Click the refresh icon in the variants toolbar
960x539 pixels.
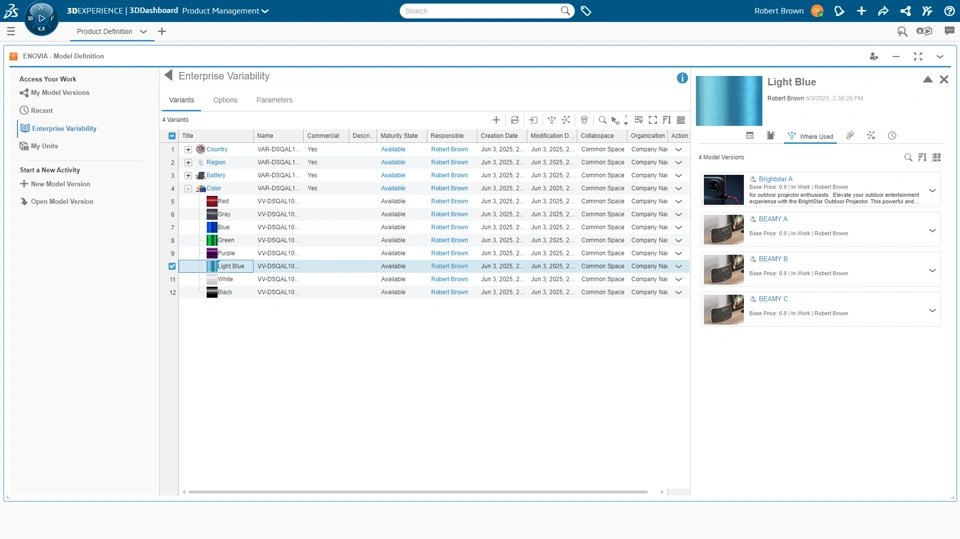(515, 120)
